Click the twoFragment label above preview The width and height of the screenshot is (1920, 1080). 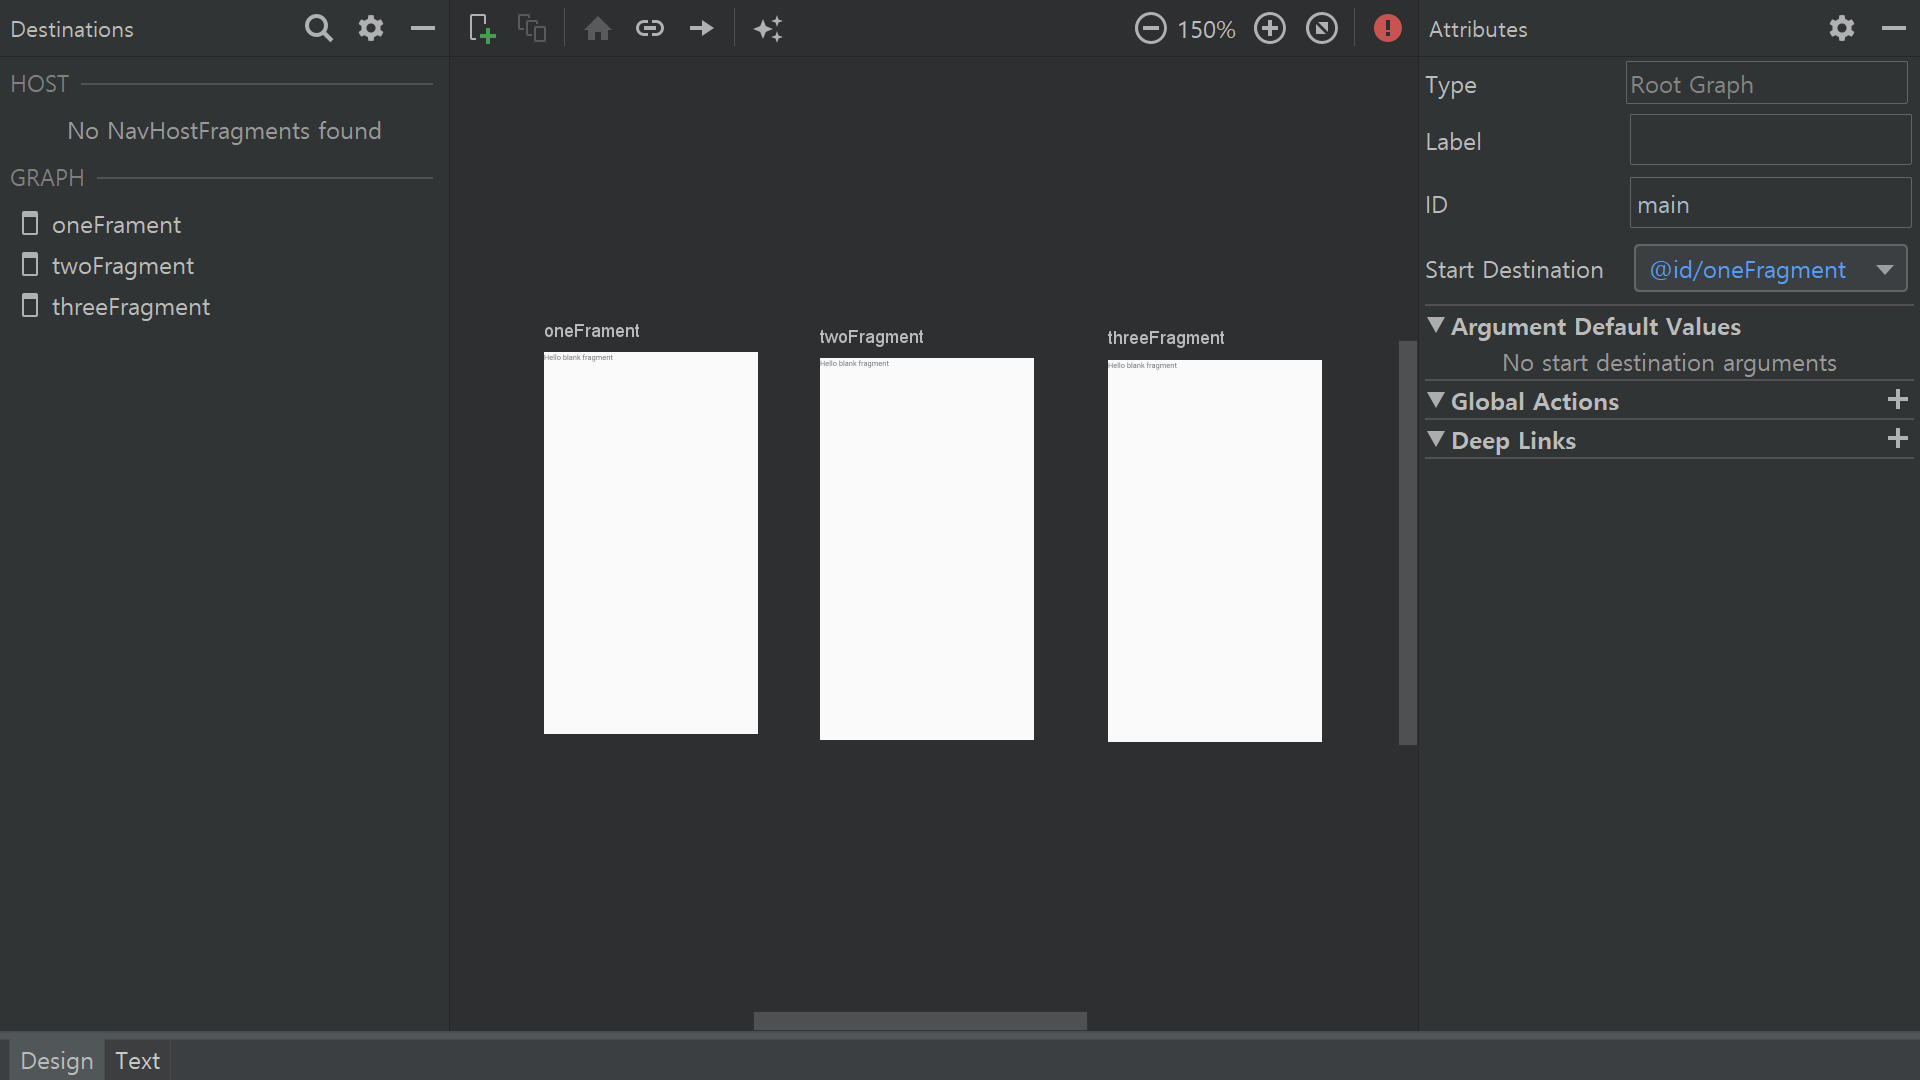click(x=871, y=337)
